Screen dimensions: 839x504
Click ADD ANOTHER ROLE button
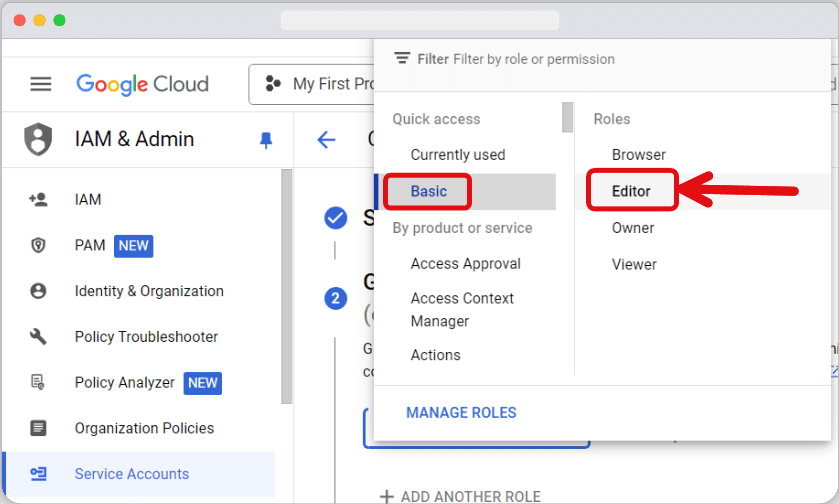[x=460, y=497]
